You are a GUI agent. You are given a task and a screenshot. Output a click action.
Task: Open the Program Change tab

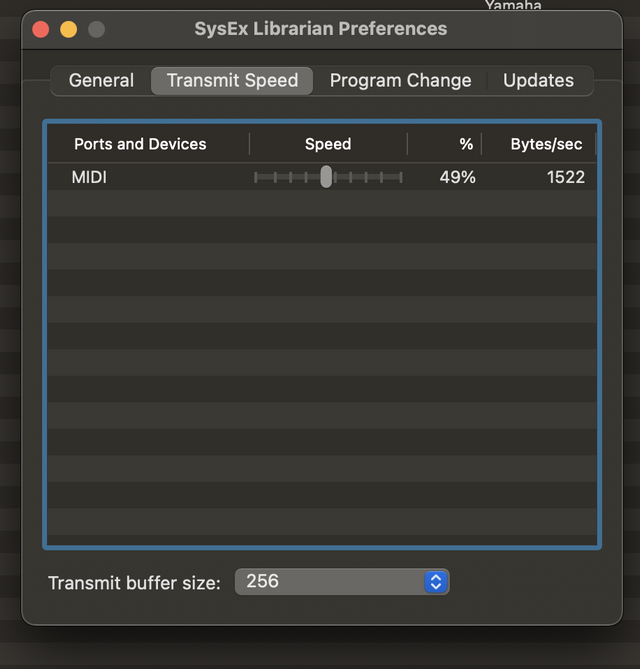coord(400,81)
